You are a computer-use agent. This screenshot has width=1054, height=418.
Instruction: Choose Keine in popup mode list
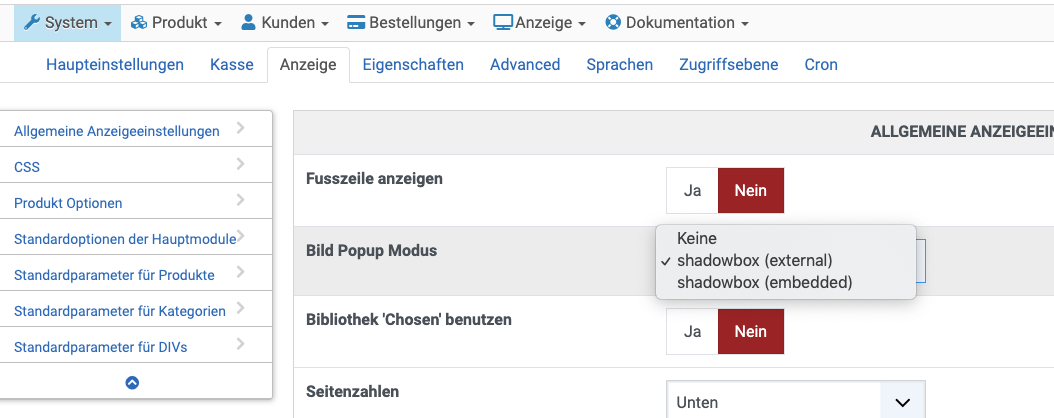pyautogui.click(x=697, y=238)
